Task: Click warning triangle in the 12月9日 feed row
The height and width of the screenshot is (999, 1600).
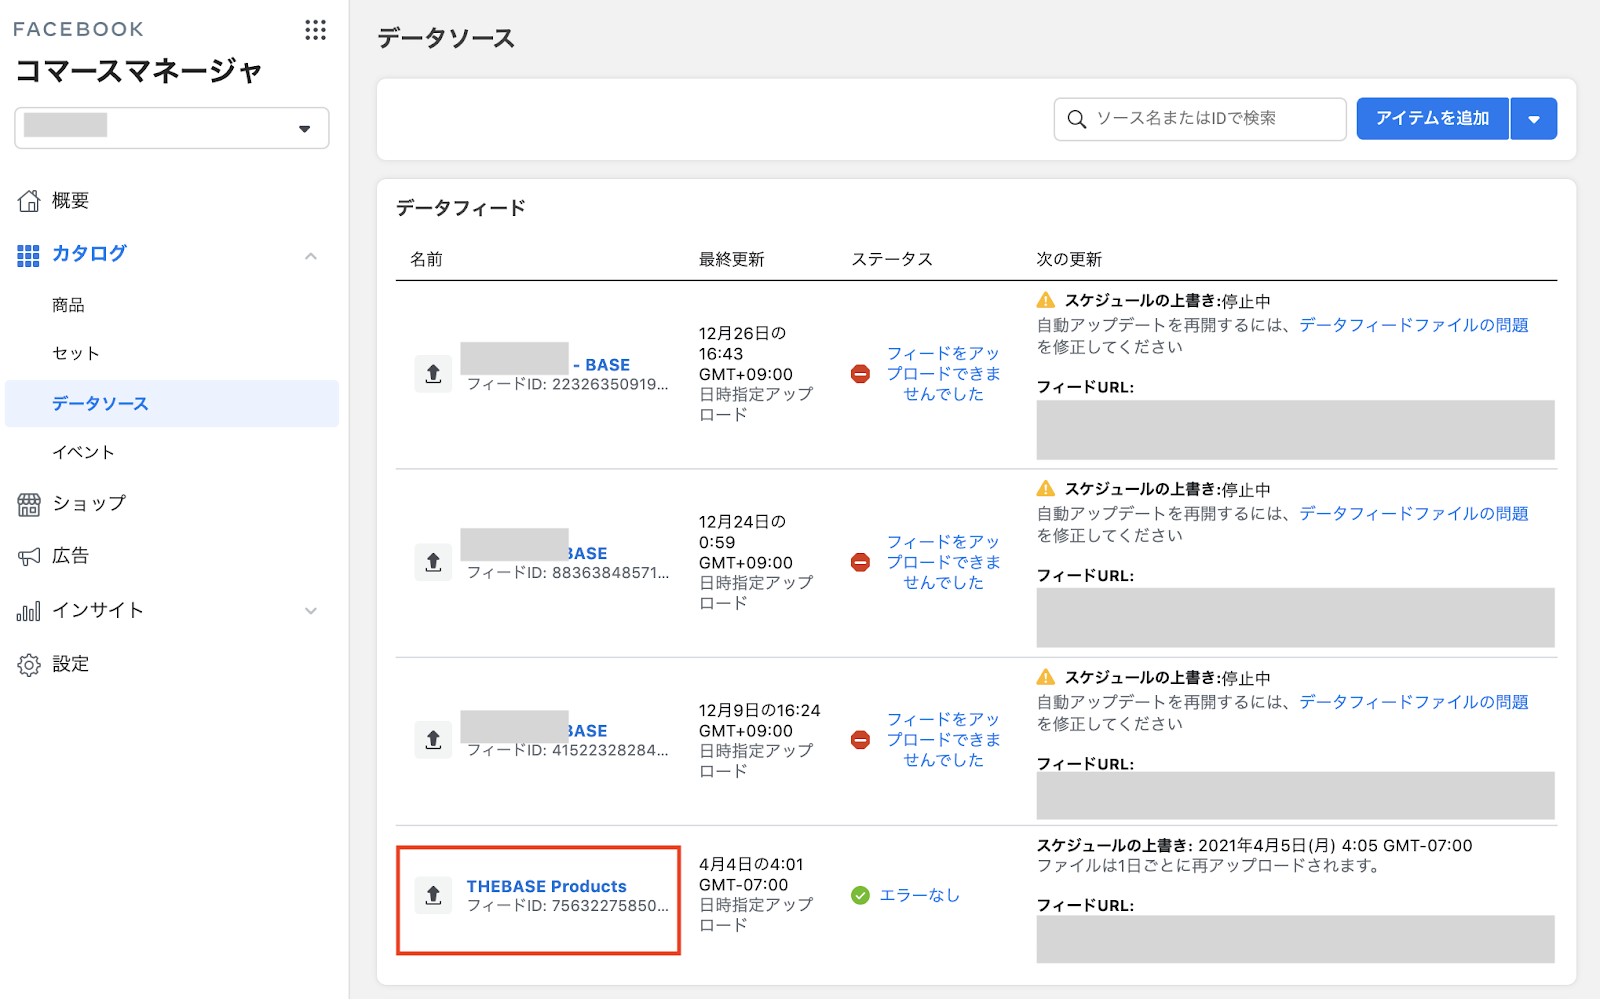Action: click(x=1046, y=676)
